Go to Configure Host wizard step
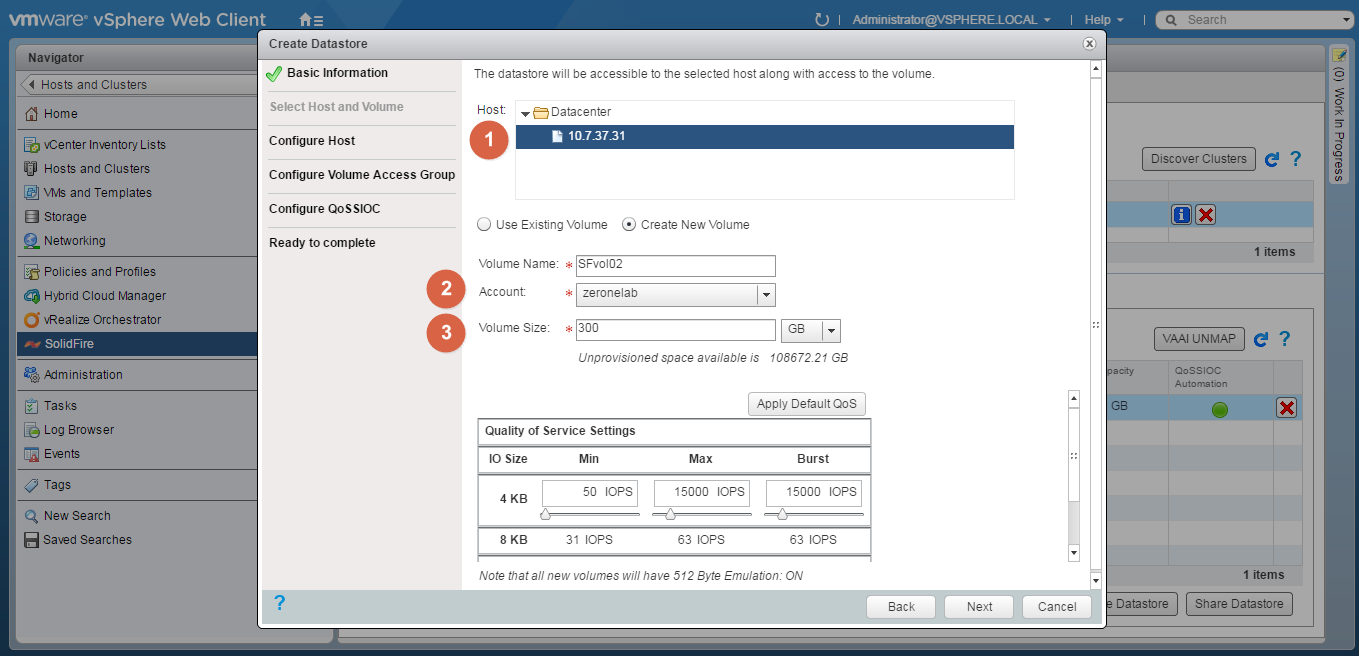The width and height of the screenshot is (1359, 656). click(312, 141)
